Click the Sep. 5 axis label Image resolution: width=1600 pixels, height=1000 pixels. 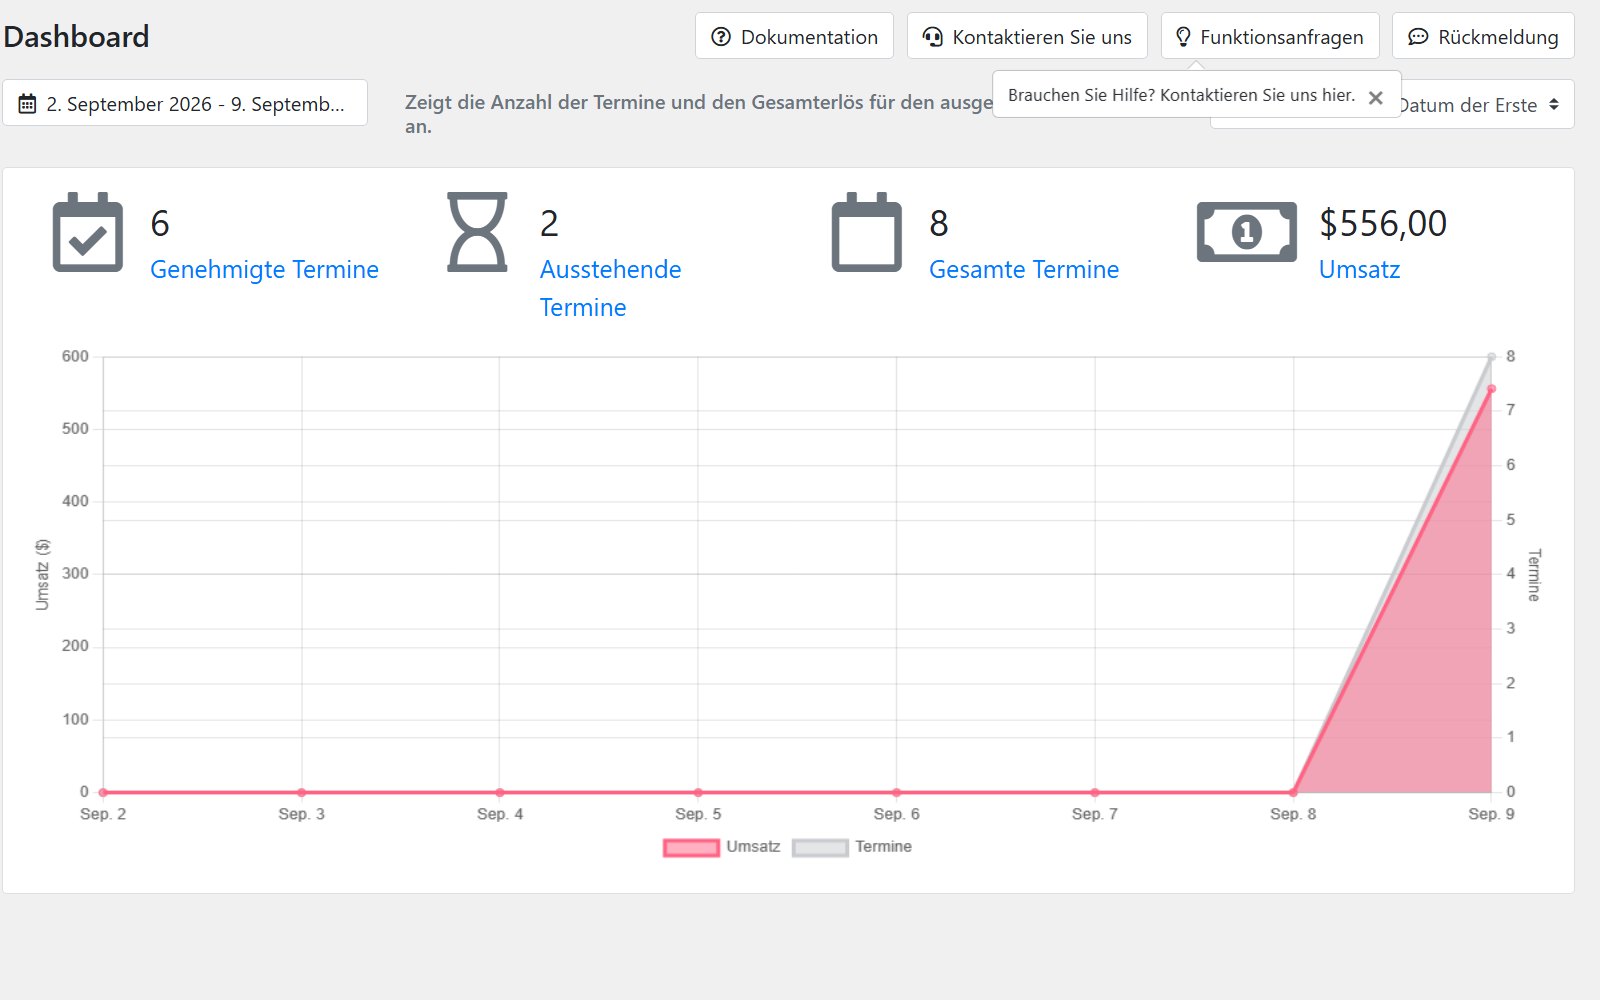[698, 814]
